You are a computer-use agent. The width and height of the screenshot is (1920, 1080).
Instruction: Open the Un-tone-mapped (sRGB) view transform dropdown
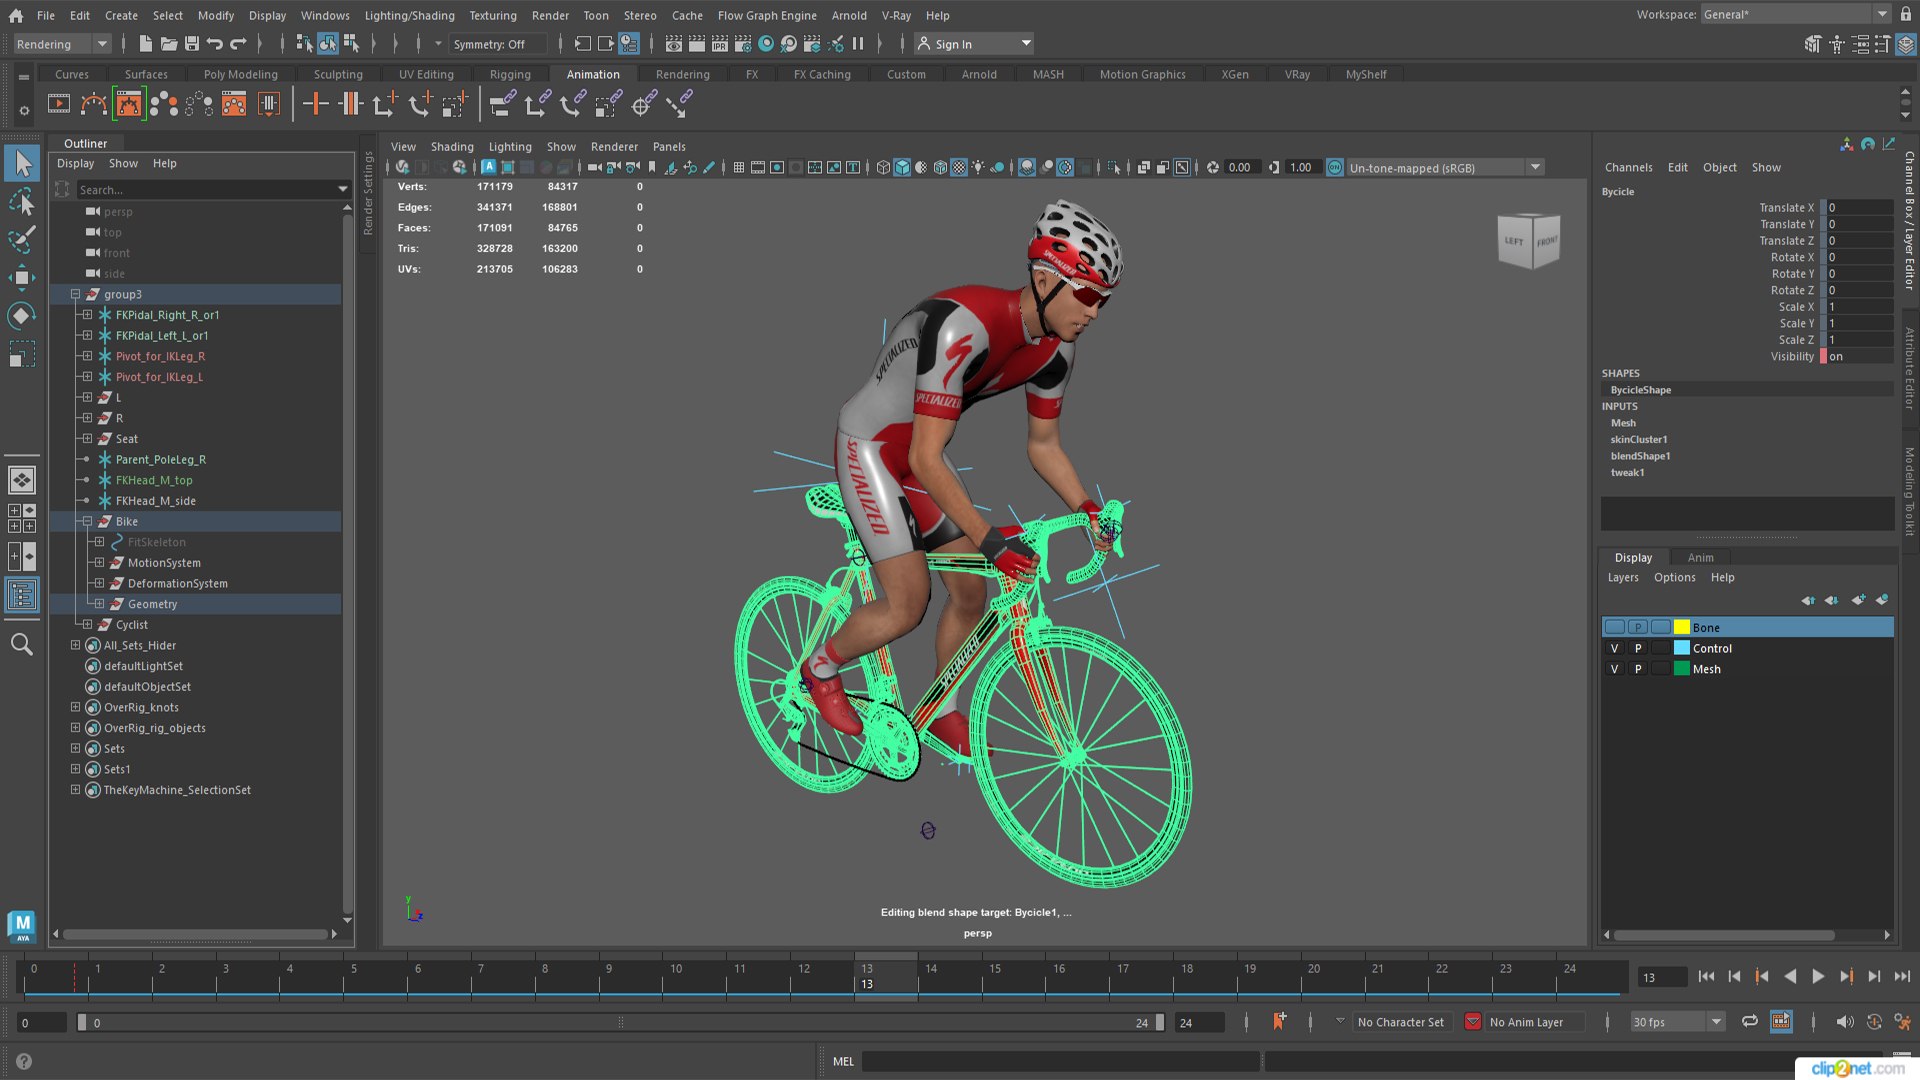point(1444,168)
